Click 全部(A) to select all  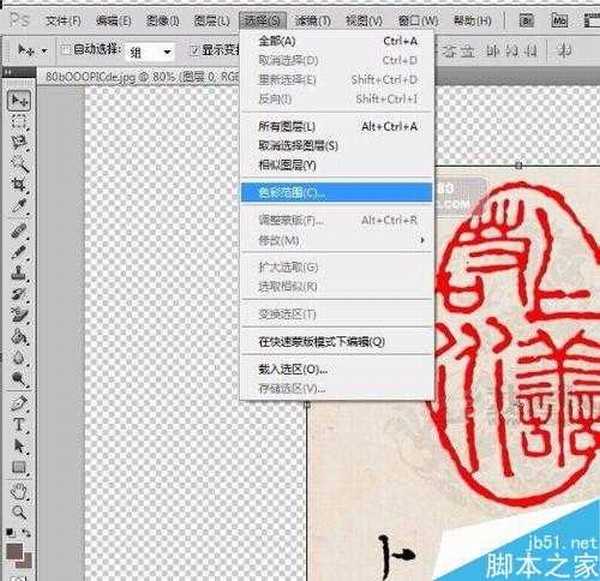[x=276, y=41]
